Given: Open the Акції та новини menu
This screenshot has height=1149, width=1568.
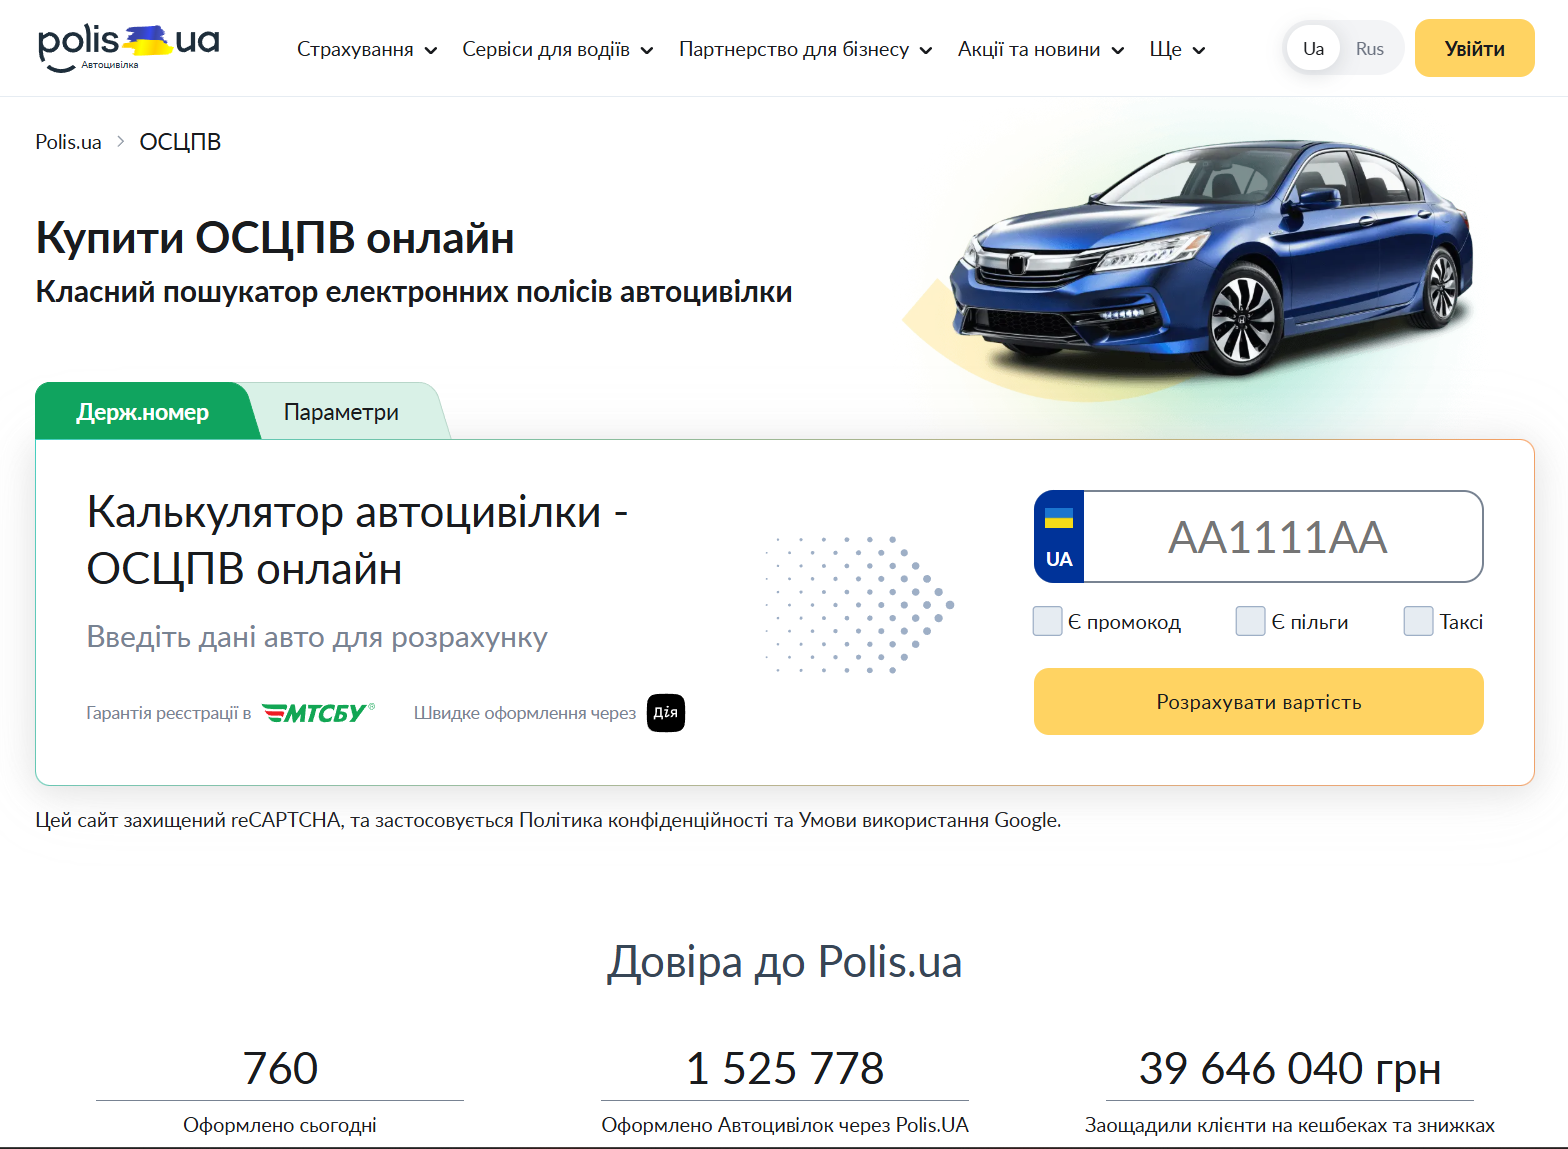Looking at the screenshot, I should [1041, 49].
